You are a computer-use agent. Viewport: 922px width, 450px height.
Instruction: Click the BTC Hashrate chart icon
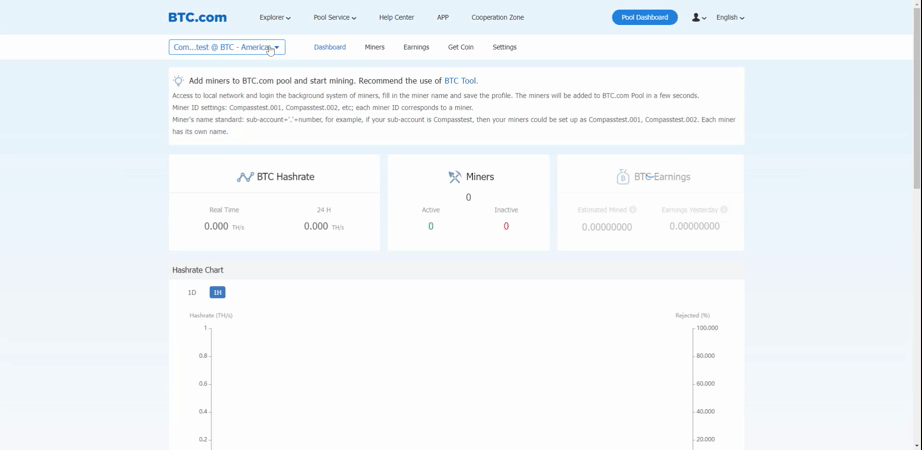coord(245,177)
